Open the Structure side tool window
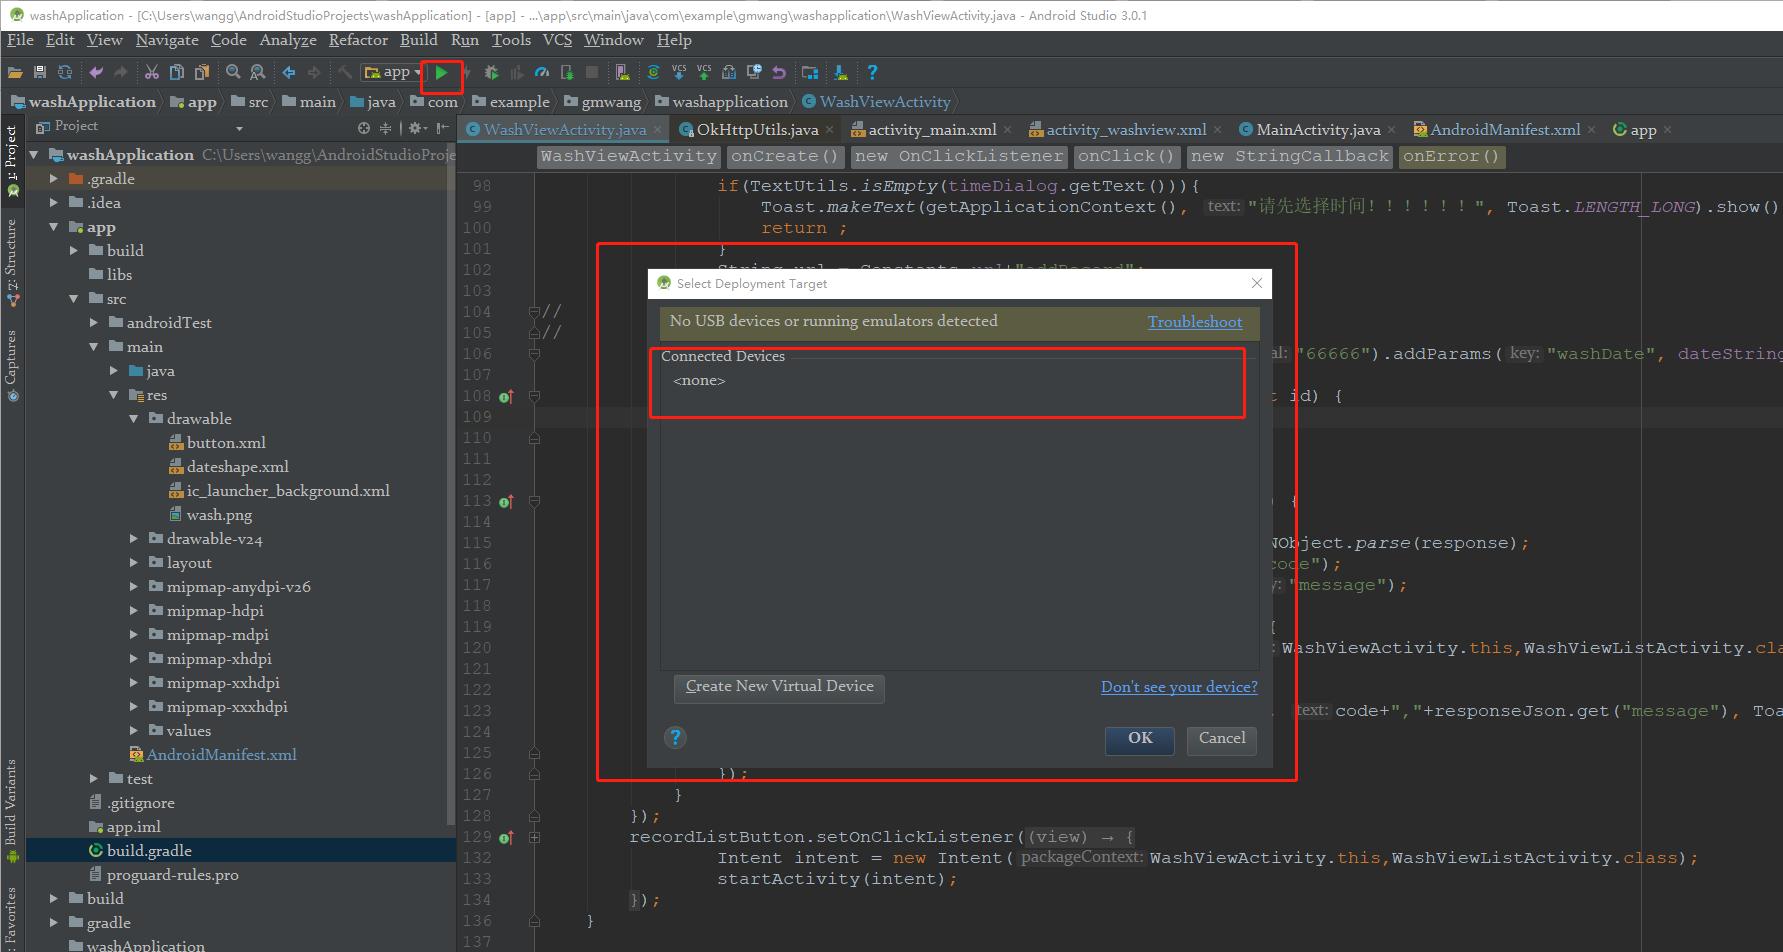The height and width of the screenshot is (952, 1783). click(12, 262)
